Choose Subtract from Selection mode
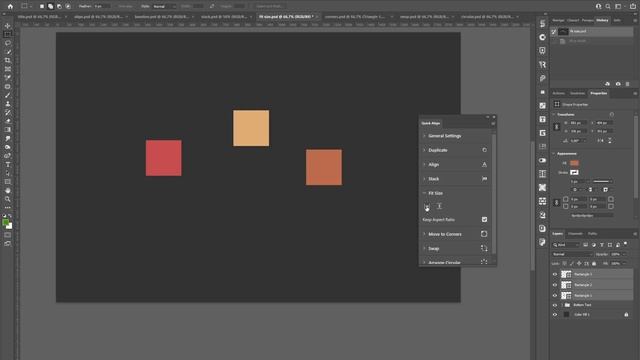Viewport: 640px width, 360px height. click(59, 6)
